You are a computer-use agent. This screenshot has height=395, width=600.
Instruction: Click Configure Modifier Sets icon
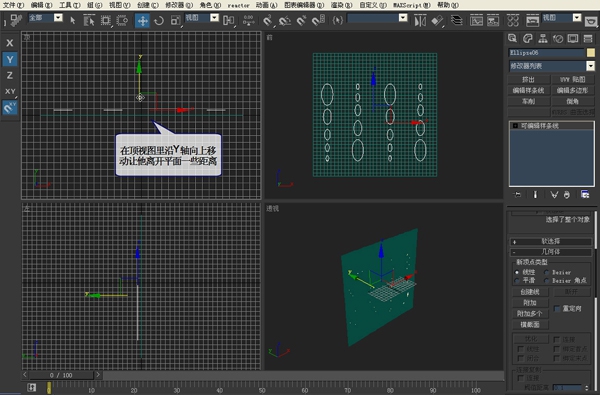point(585,195)
